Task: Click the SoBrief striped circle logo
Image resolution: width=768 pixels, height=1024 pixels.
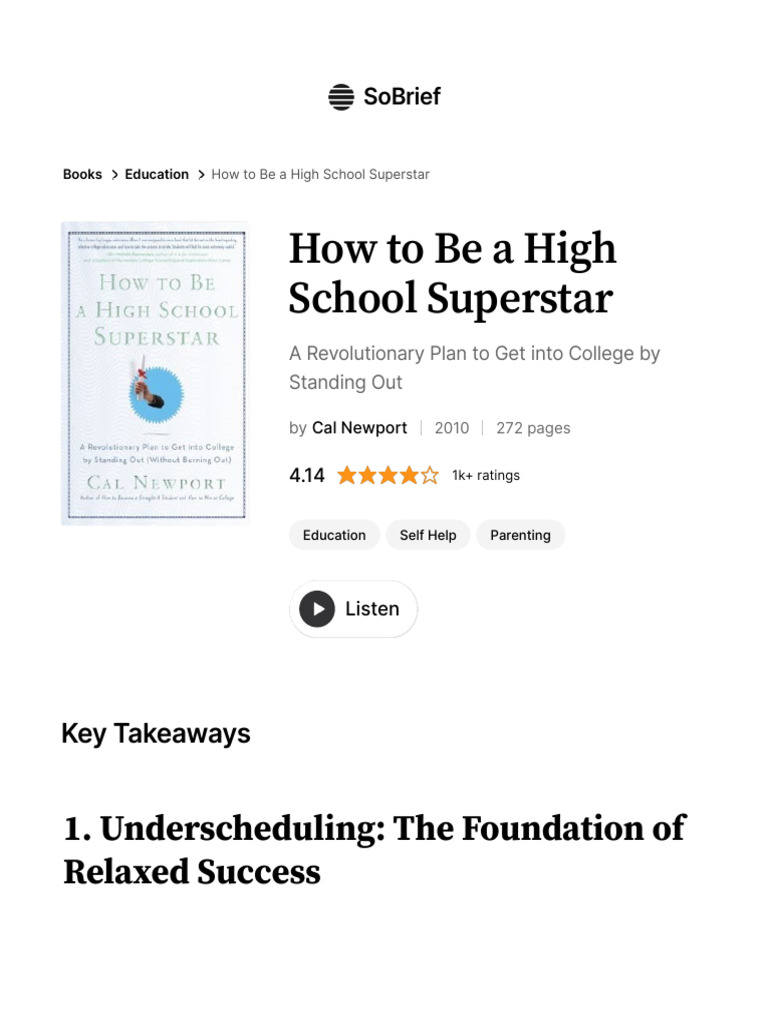Action: point(341,97)
